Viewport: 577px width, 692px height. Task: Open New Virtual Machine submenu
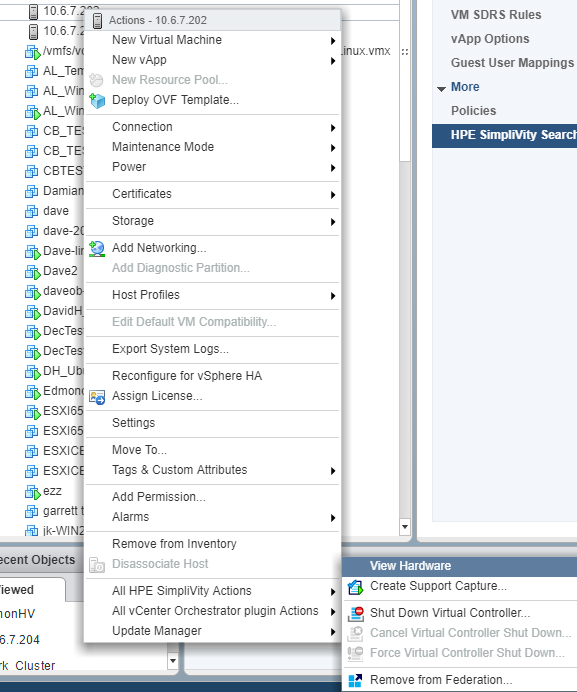(x=212, y=40)
